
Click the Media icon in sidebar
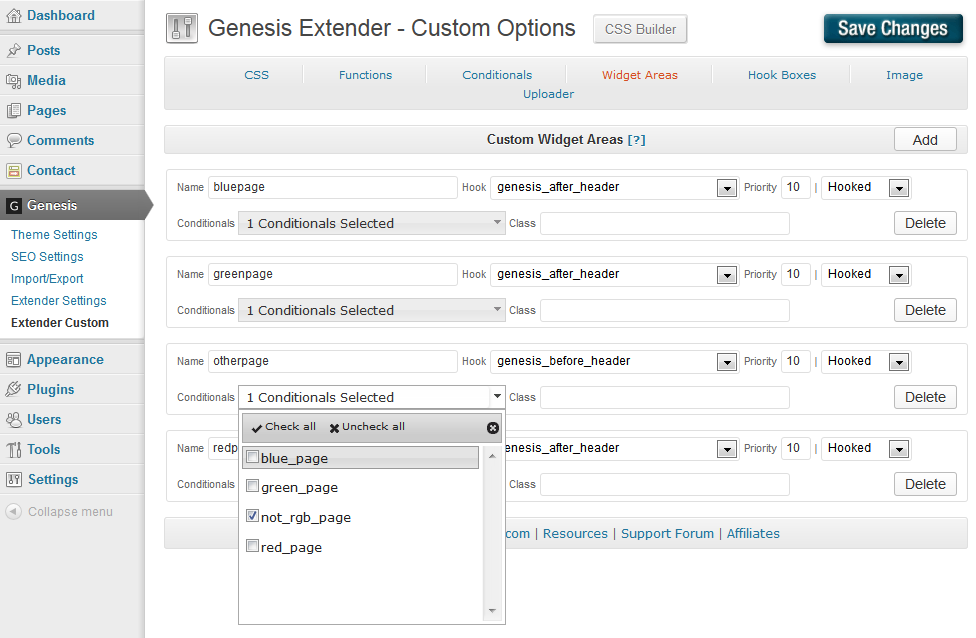[14, 80]
